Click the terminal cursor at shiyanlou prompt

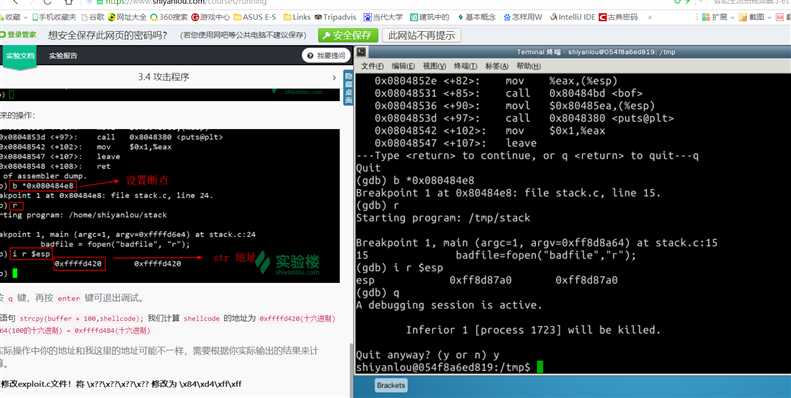coord(540,367)
